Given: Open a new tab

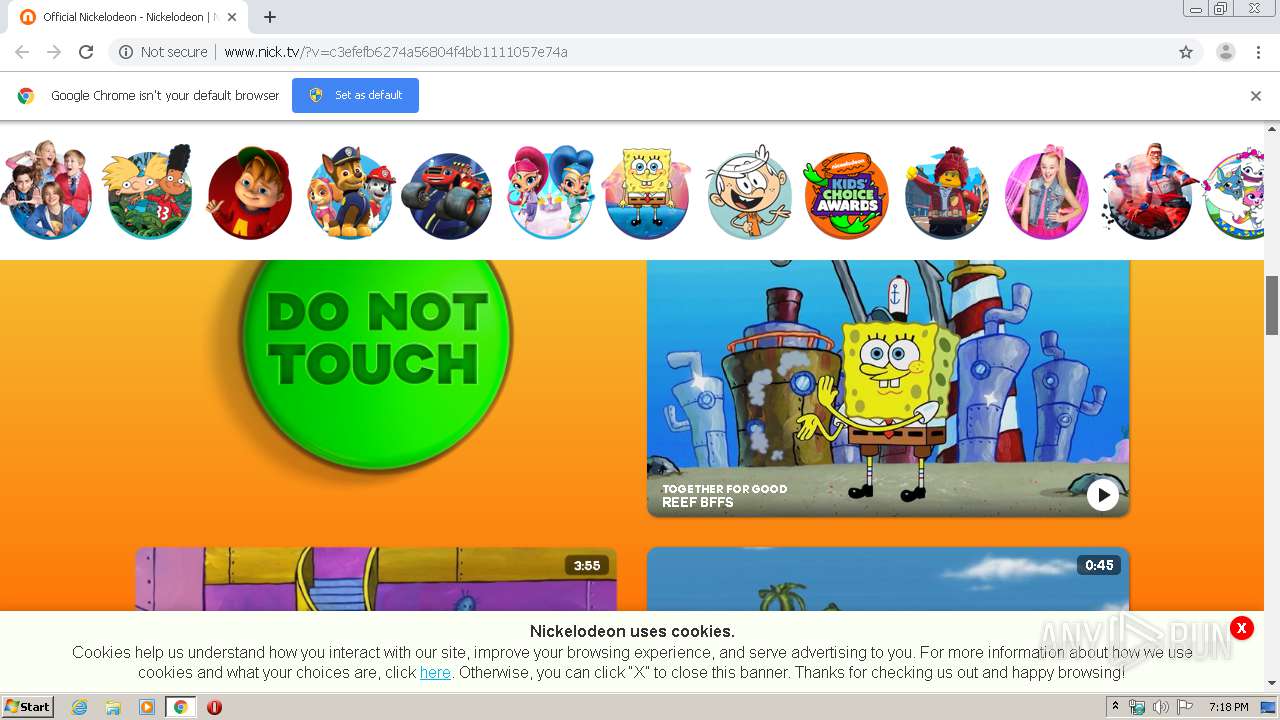Looking at the screenshot, I should [x=270, y=17].
